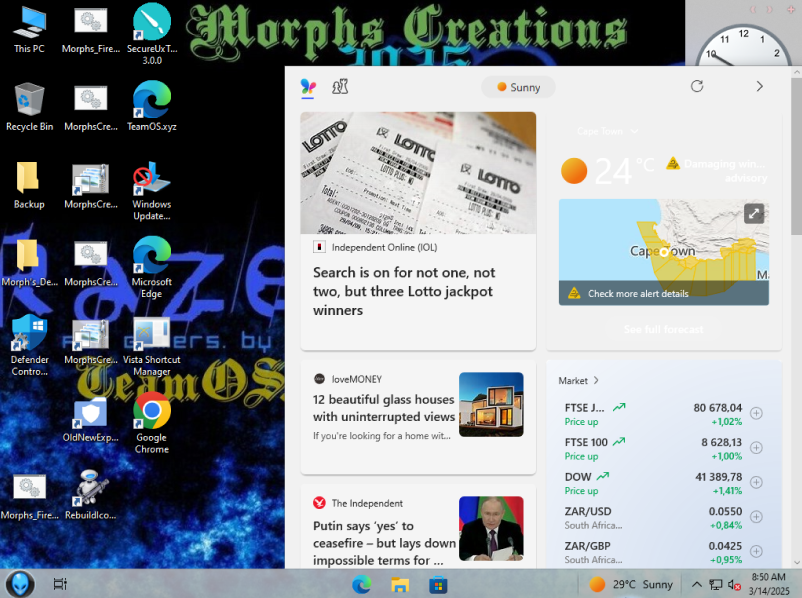Open the games chess-piece tab in widgets
The height and width of the screenshot is (598, 802).
coord(340,86)
